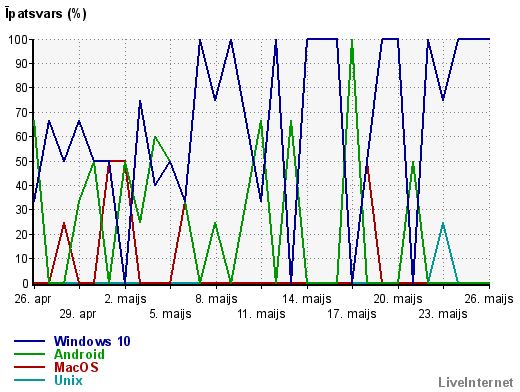
Task: Click the teal Unix legend line
Action: pos(29,380)
